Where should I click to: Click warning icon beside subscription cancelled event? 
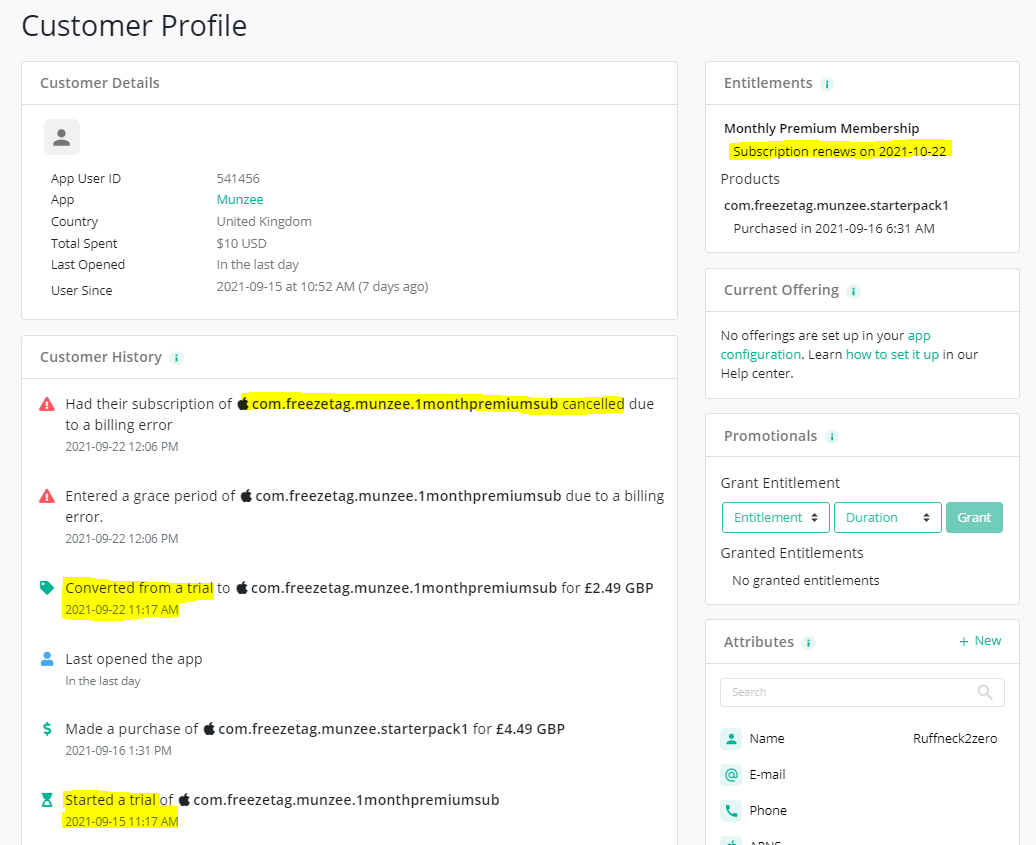tap(47, 404)
